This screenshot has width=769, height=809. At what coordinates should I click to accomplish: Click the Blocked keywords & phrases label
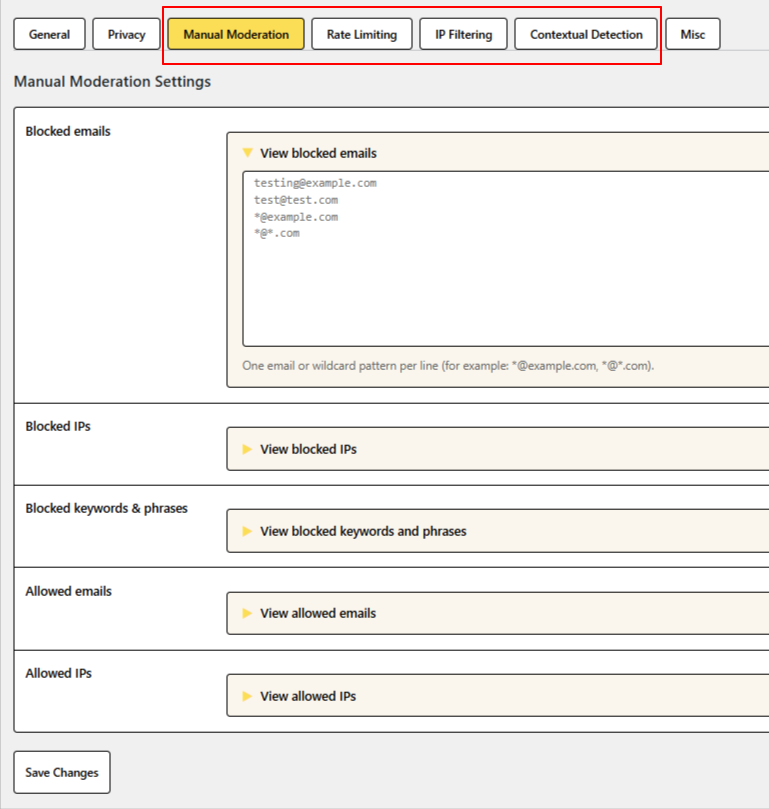tap(106, 508)
